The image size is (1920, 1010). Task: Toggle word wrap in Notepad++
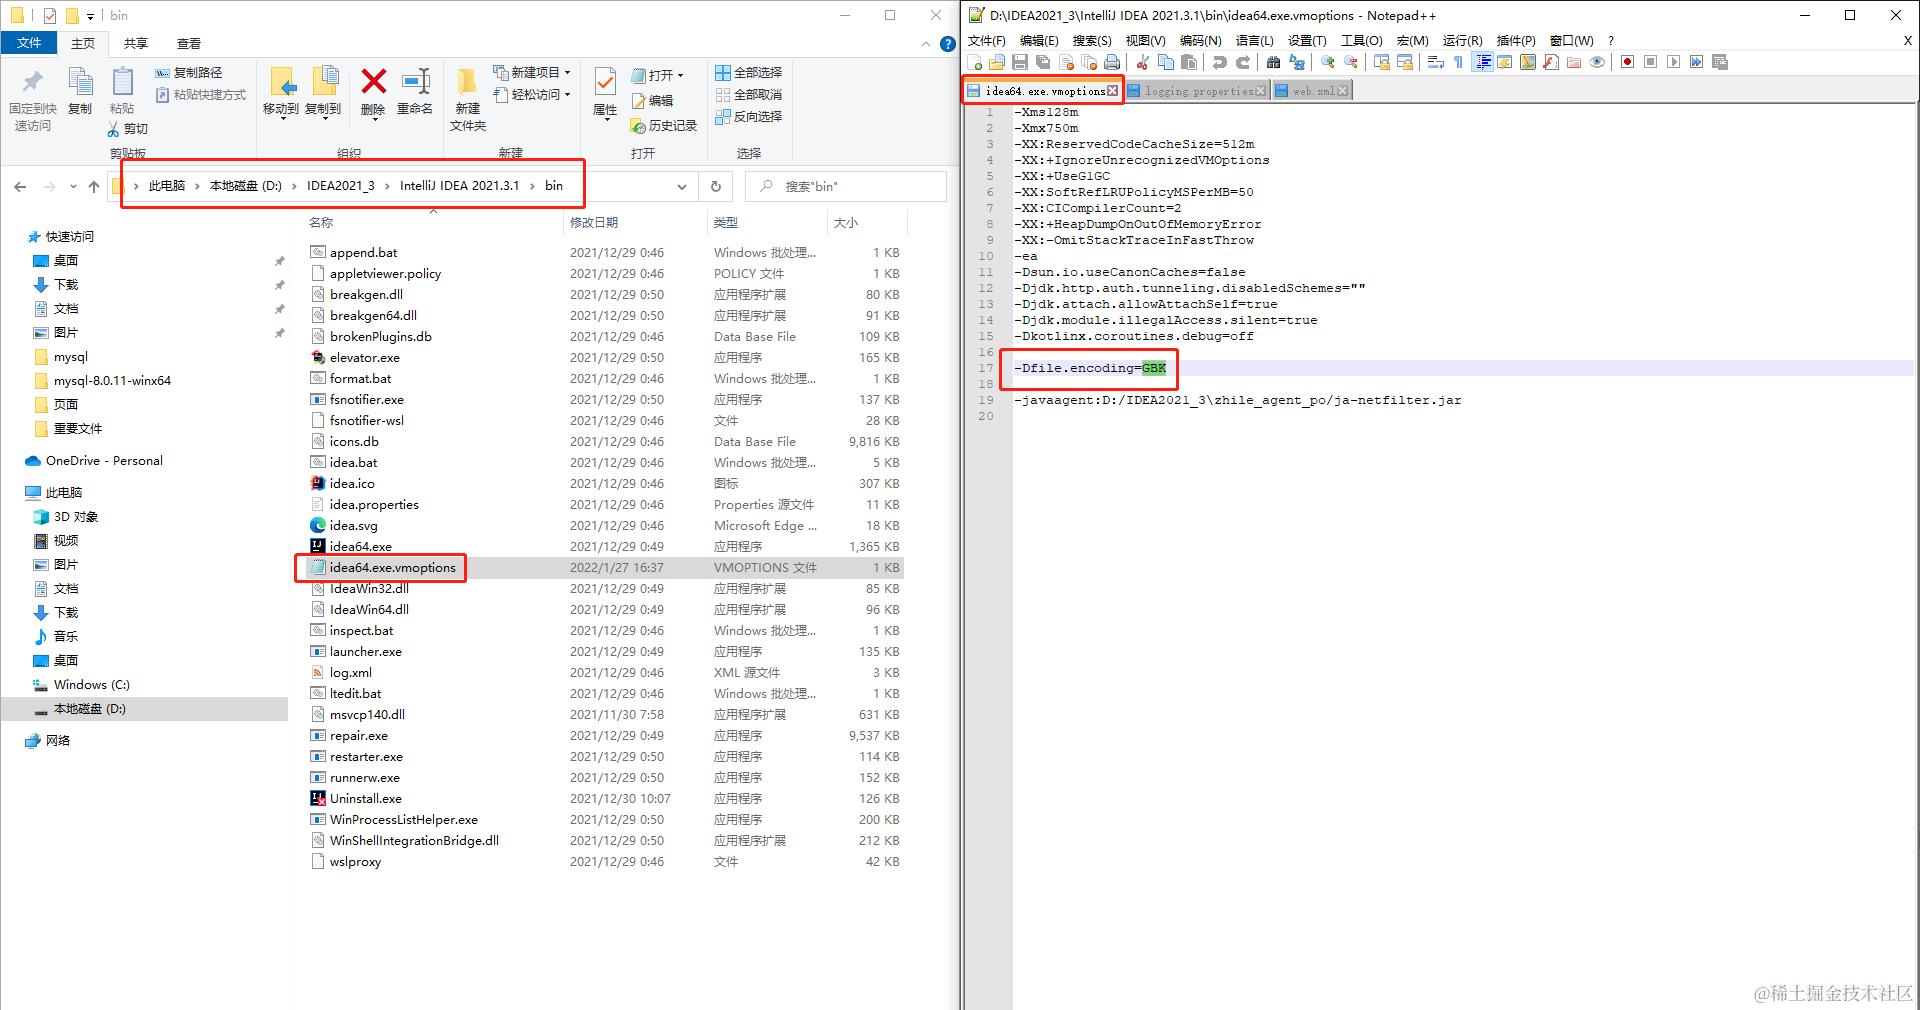click(1435, 62)
